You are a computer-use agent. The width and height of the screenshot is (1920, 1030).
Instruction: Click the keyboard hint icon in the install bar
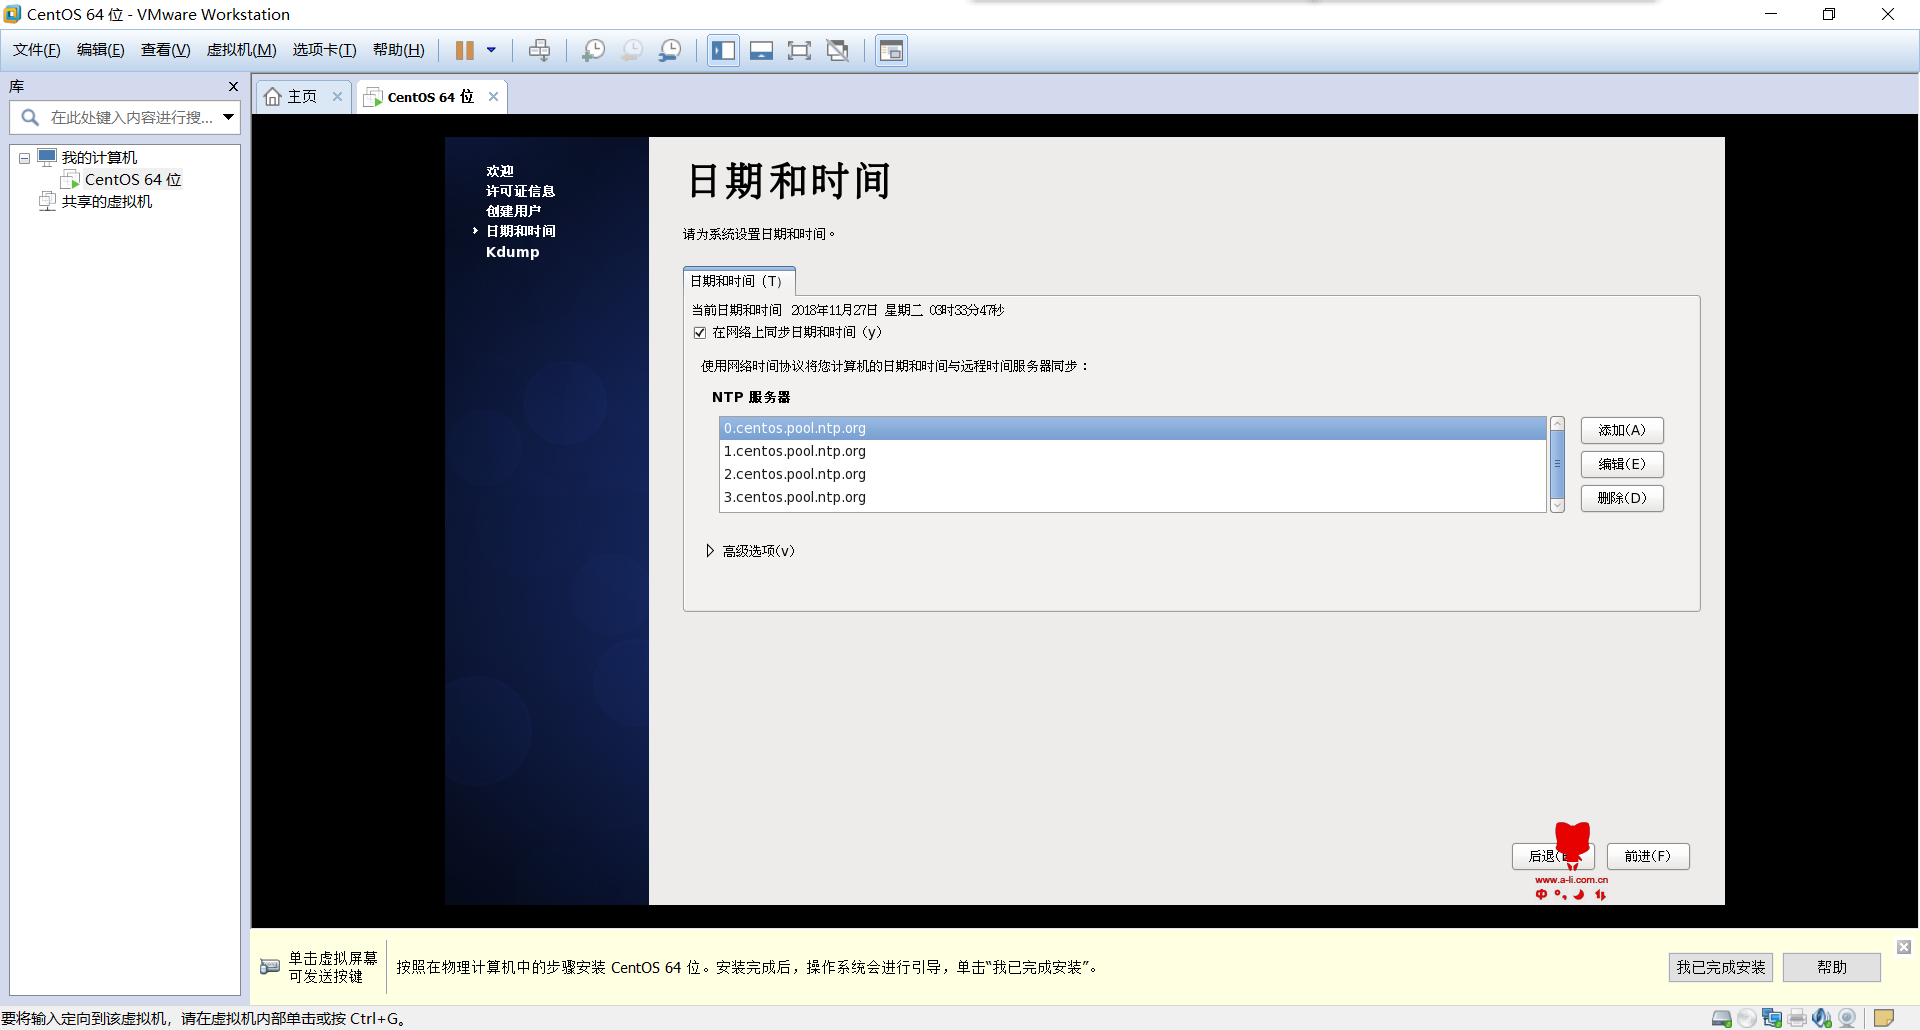[x=270, y=966]
